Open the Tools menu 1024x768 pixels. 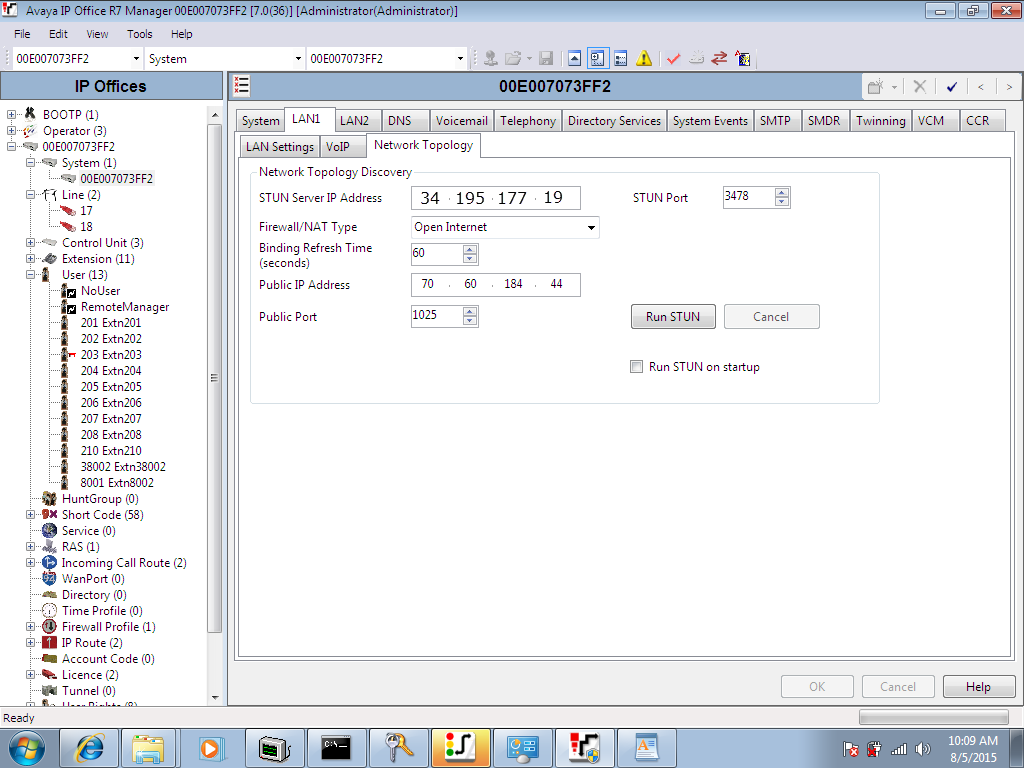(x=140, y=34)
